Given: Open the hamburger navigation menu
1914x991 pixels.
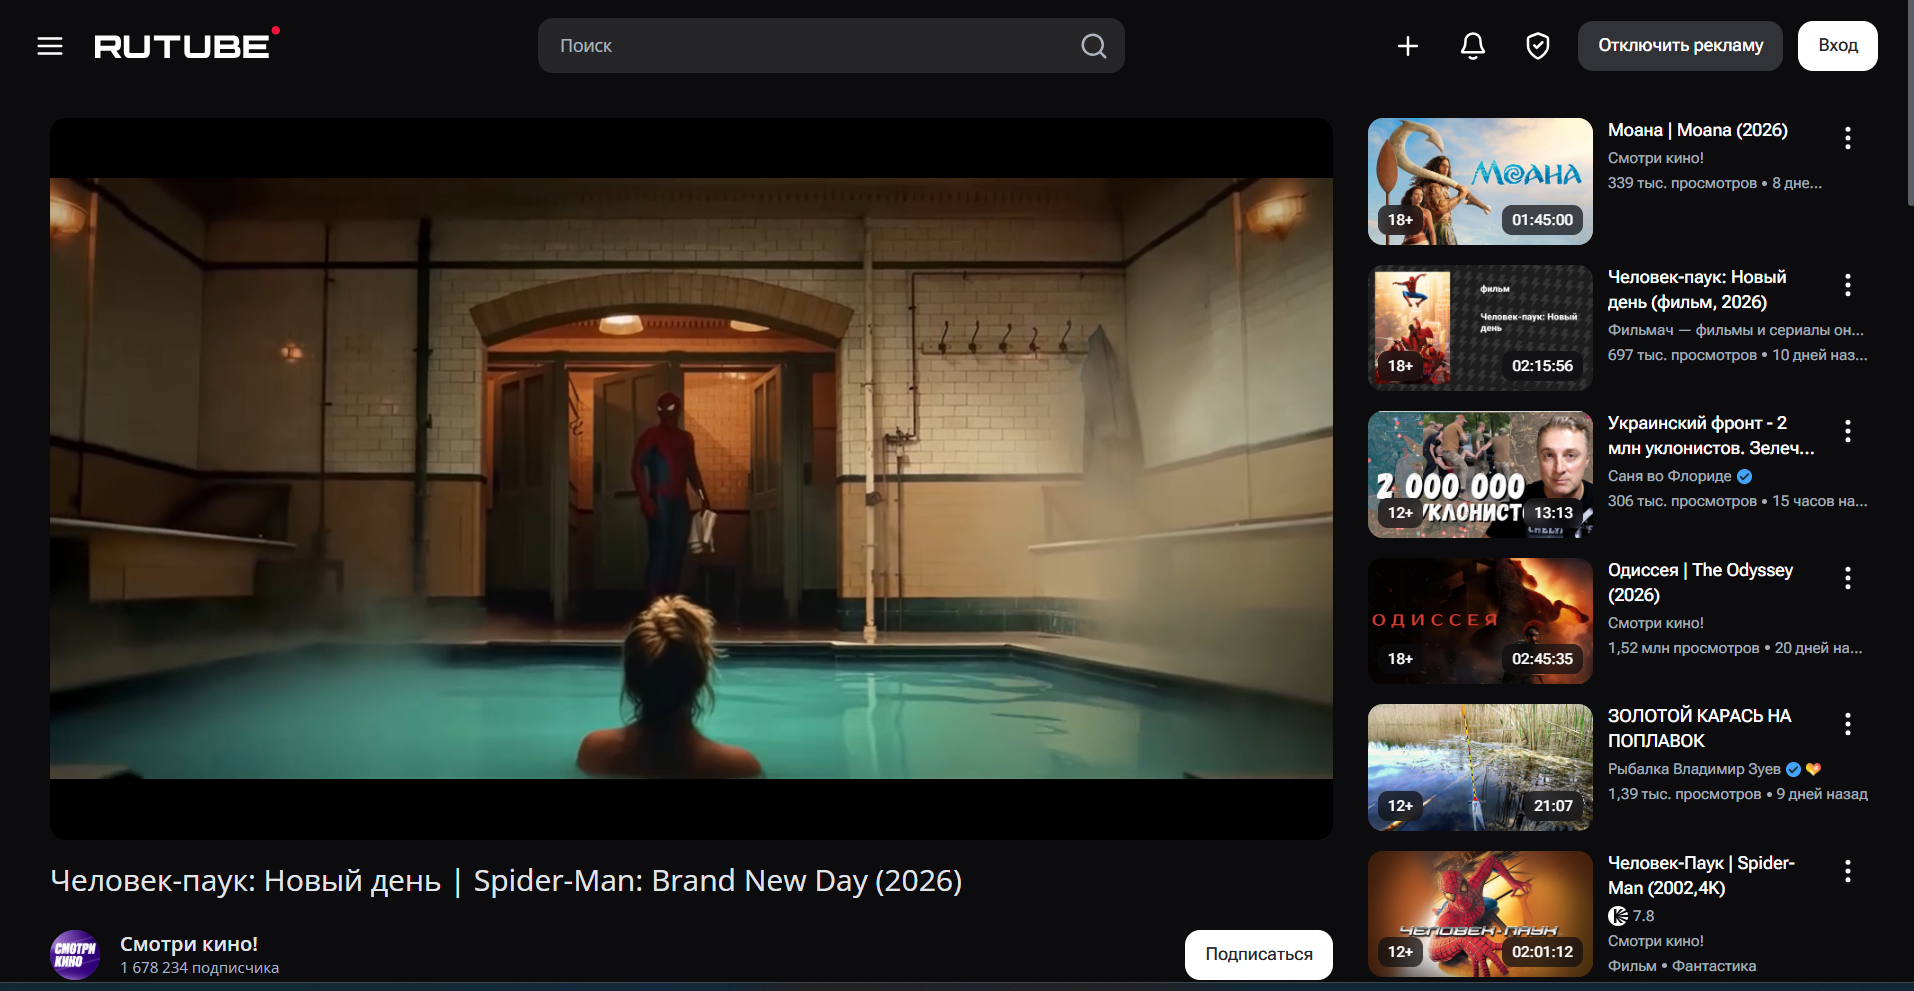Looking at the screenshot, I should tap(50, 46).
